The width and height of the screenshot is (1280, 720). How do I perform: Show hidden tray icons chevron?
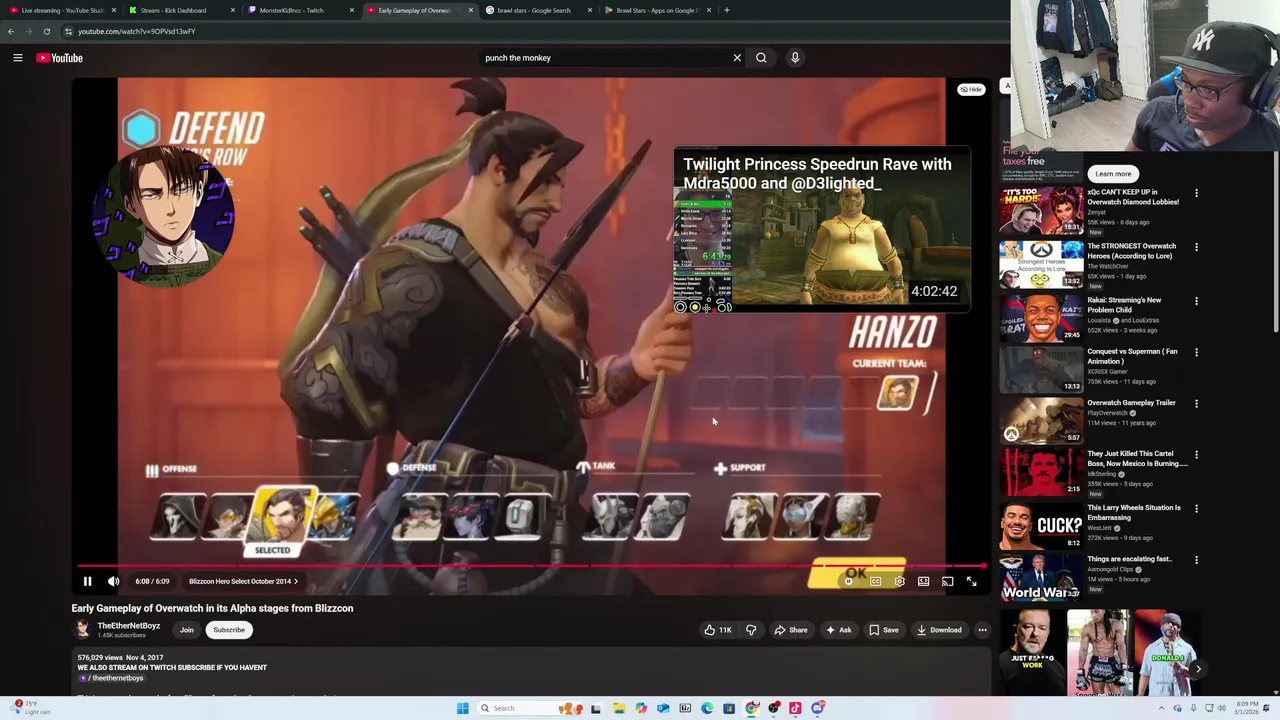click(1161, 708)
